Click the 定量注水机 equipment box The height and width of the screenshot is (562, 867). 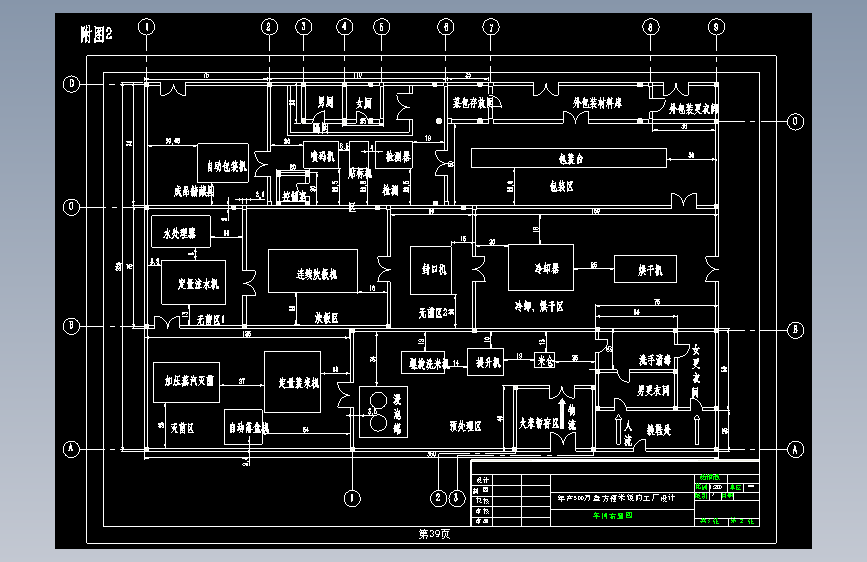coord(194,283)
